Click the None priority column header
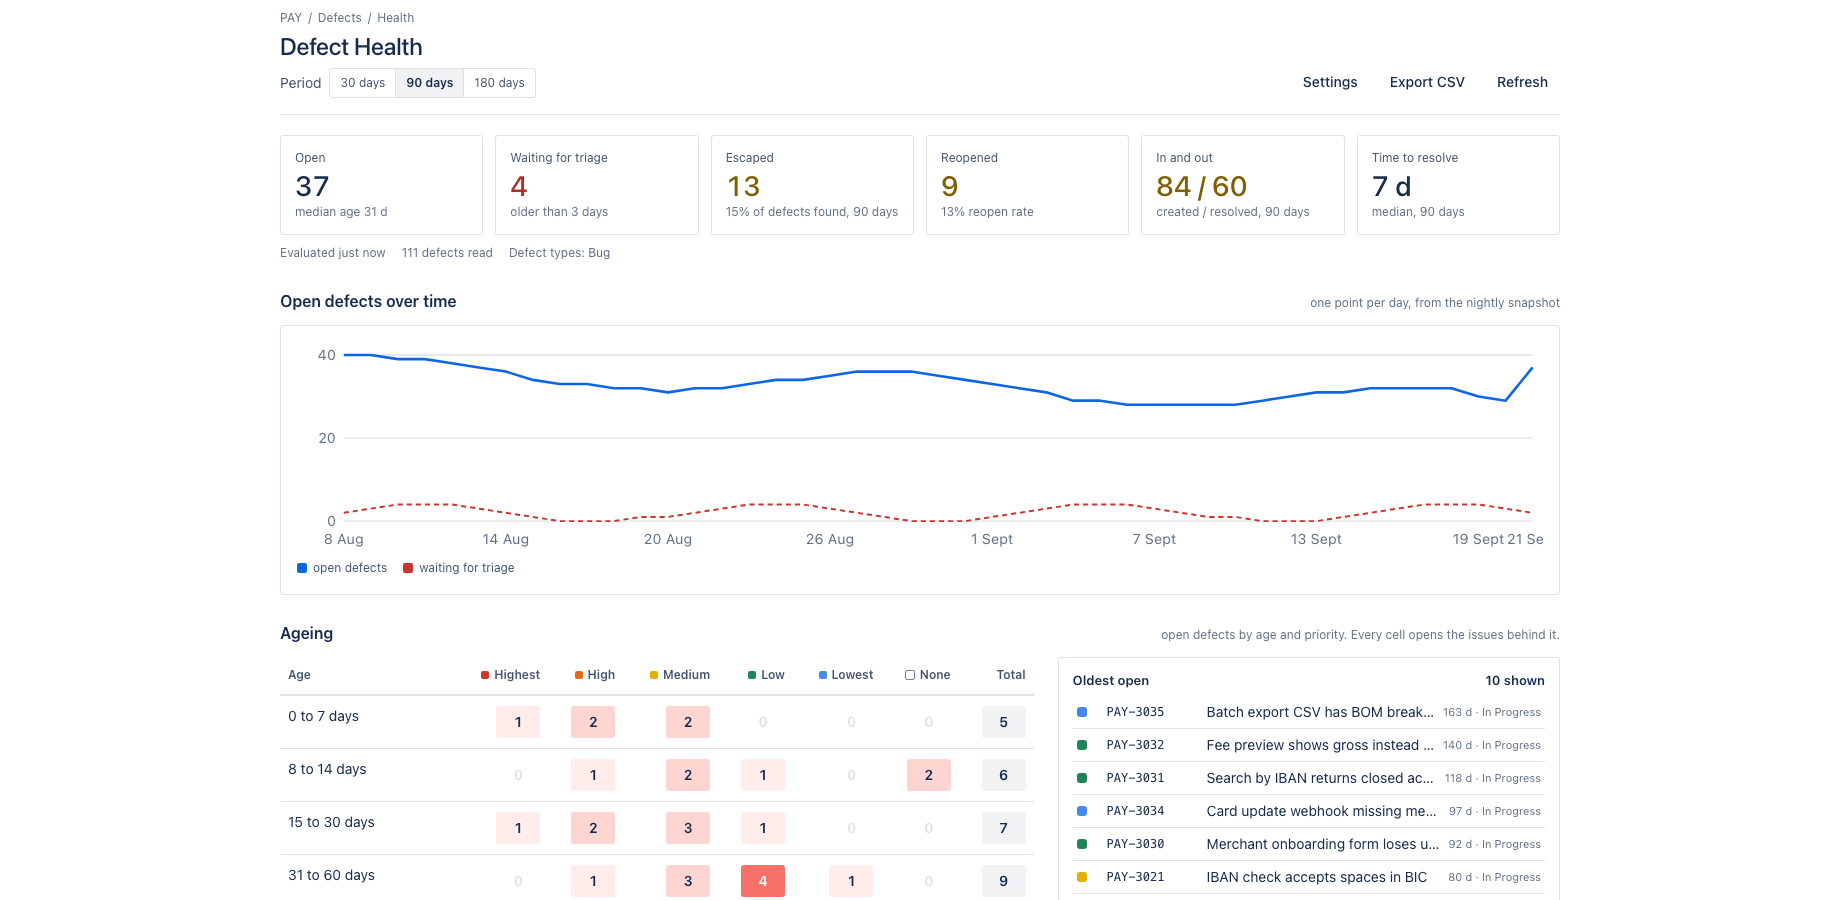Image resolution: width=1840 pixels, height=900 pixels. coord(928,675)
